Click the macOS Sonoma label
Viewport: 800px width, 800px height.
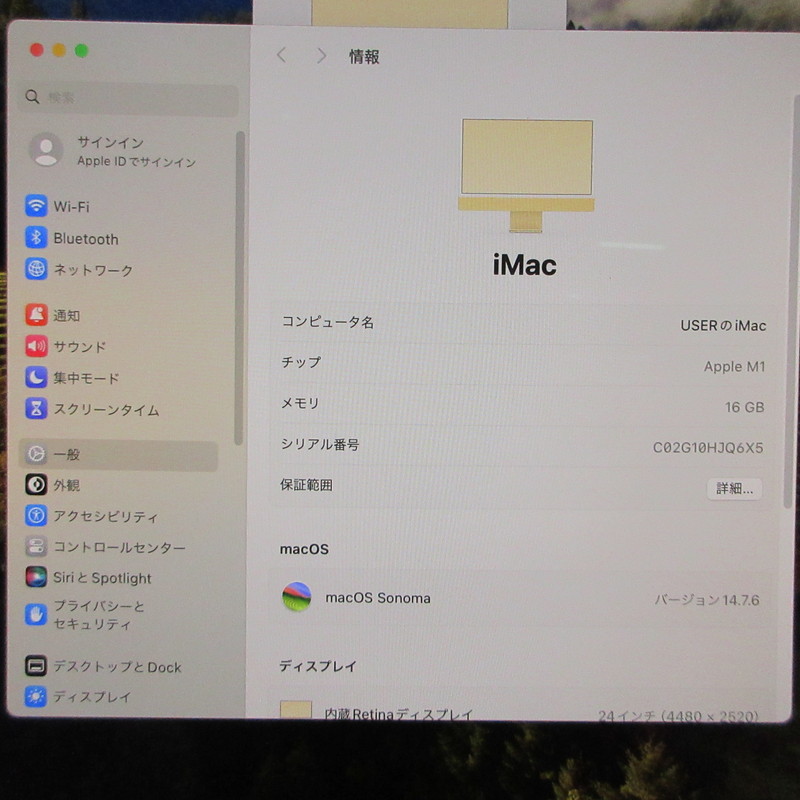tap(378, 597)
